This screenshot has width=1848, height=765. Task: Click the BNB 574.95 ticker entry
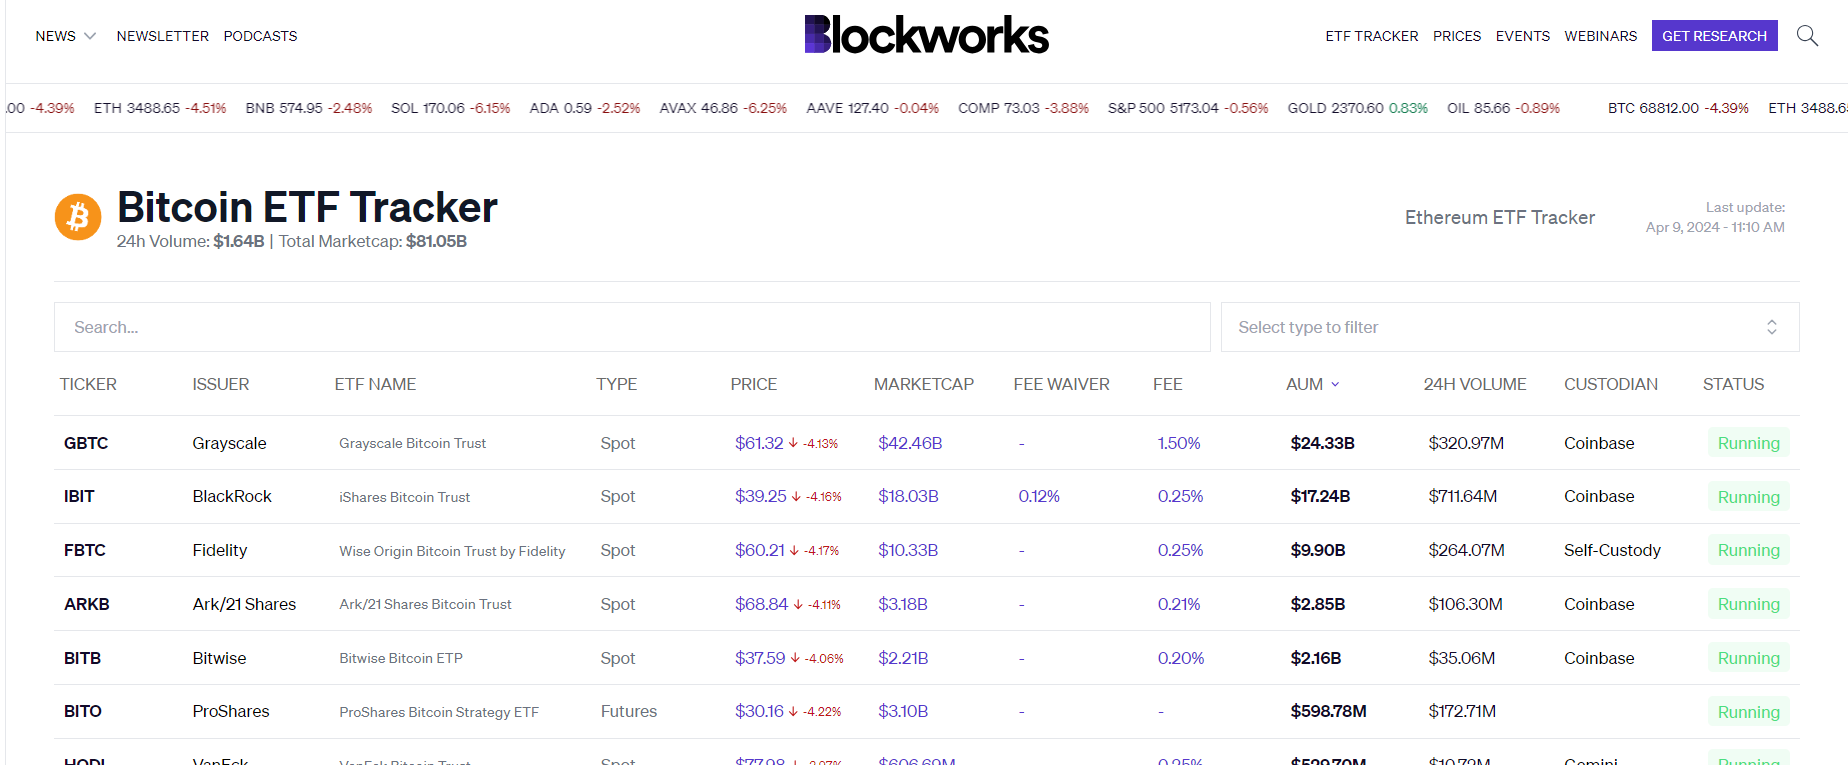click(x=308, y=108)
